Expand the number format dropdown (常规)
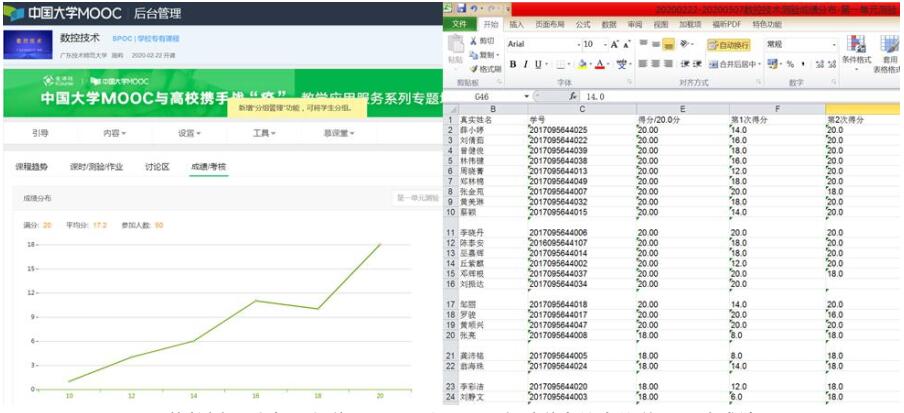The height and width of the screenshot is (413, 904). (833, 45)
